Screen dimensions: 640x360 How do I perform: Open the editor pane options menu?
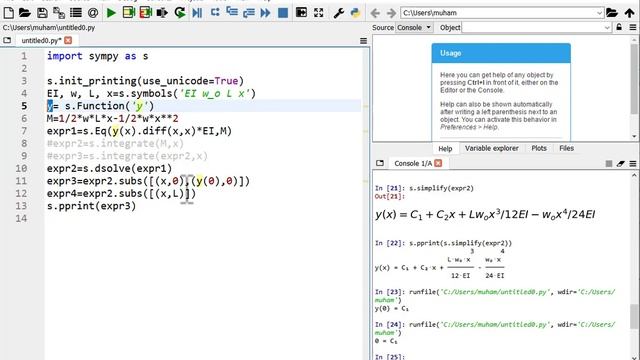click(363, 41)
